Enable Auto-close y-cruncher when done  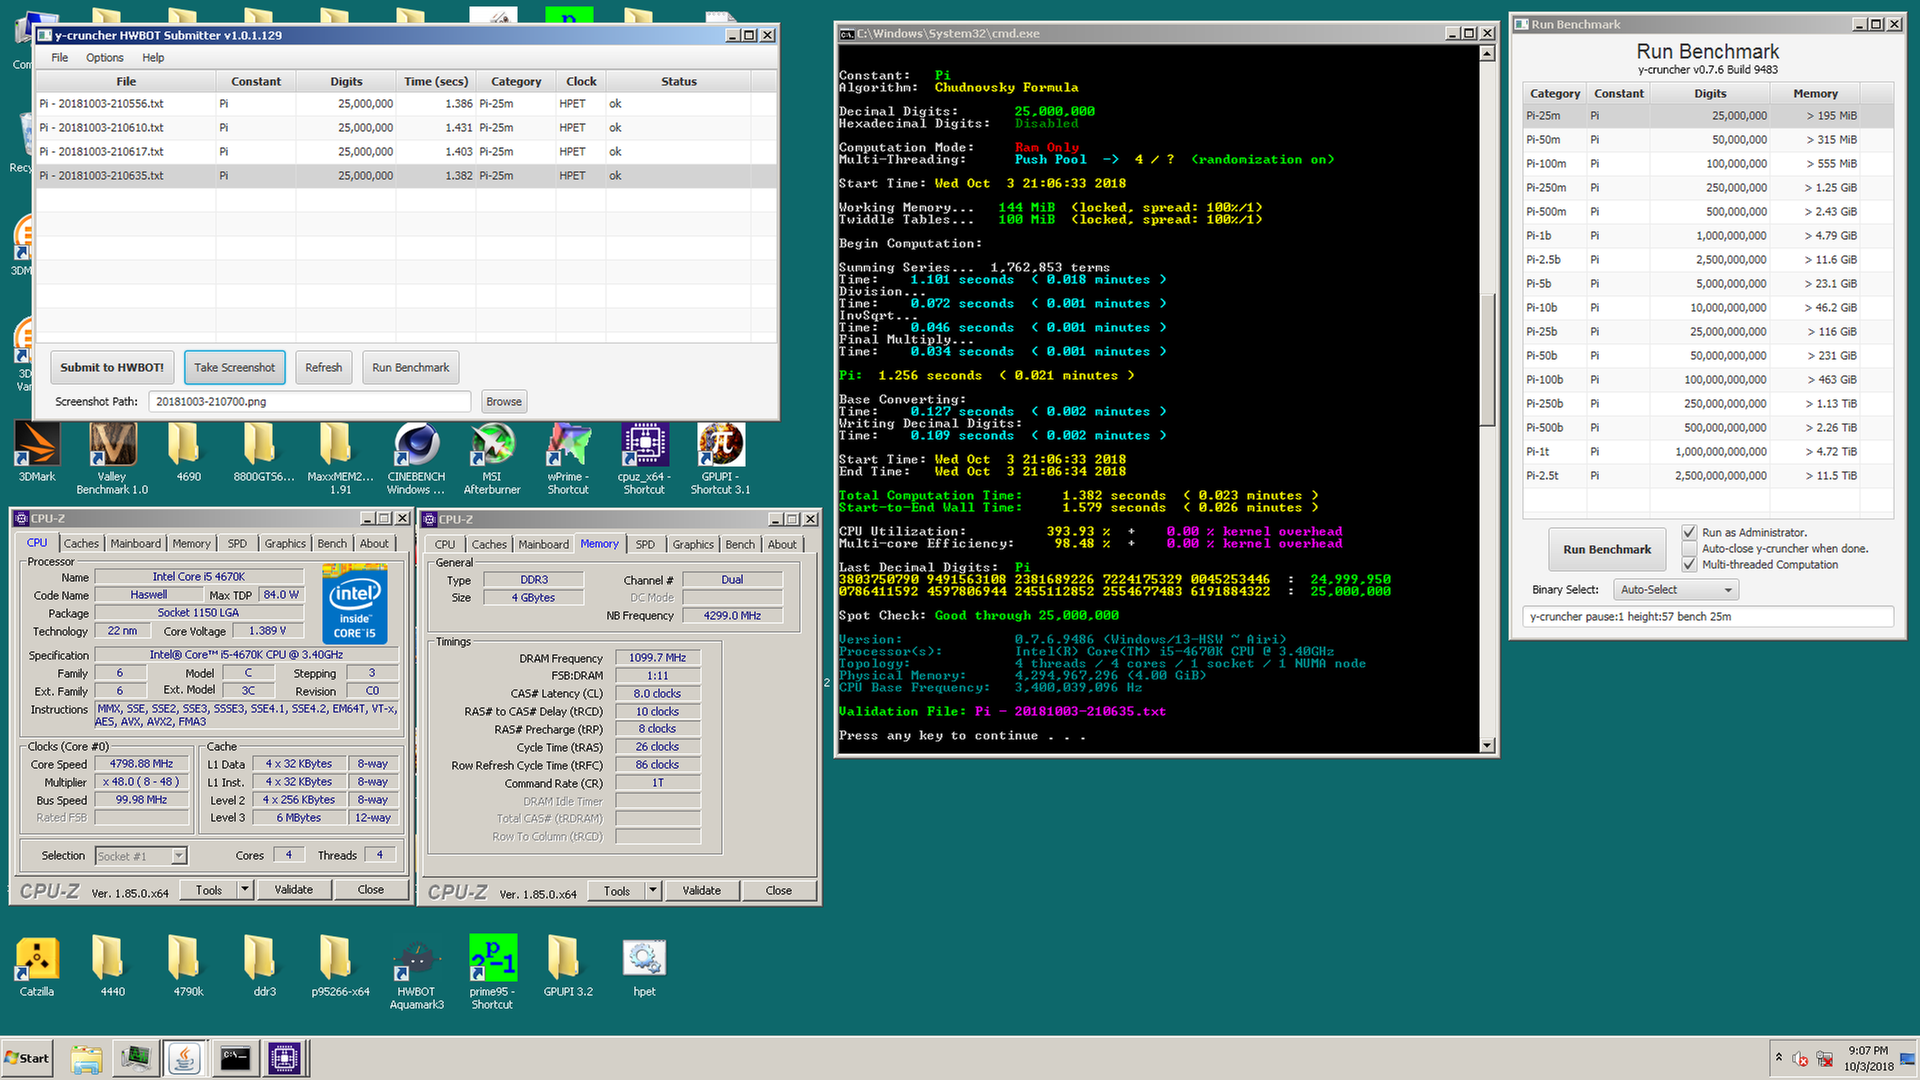(1689, 548)
